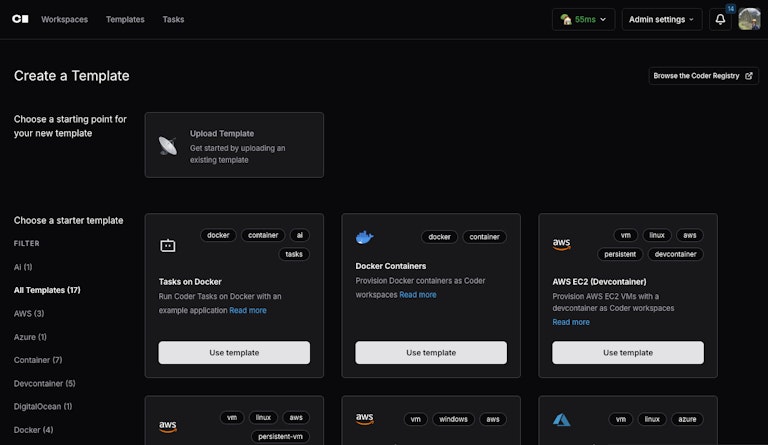This screenshot has width=768, height=445.
Task: Click the 'azure' tag
Action: click(x=687, y=419)
